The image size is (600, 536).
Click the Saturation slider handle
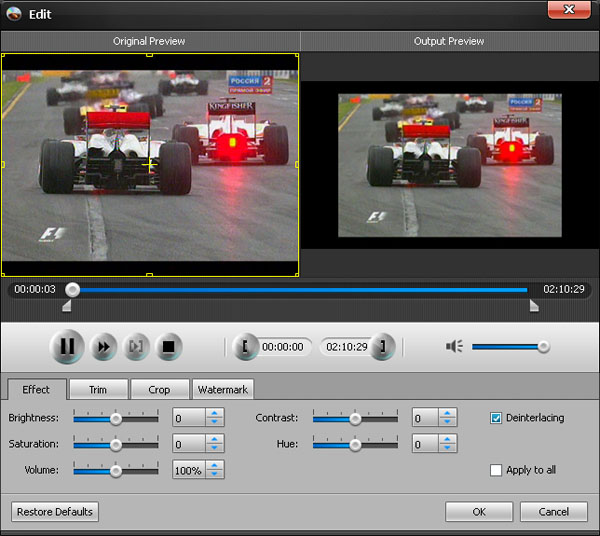click(116, 444)
